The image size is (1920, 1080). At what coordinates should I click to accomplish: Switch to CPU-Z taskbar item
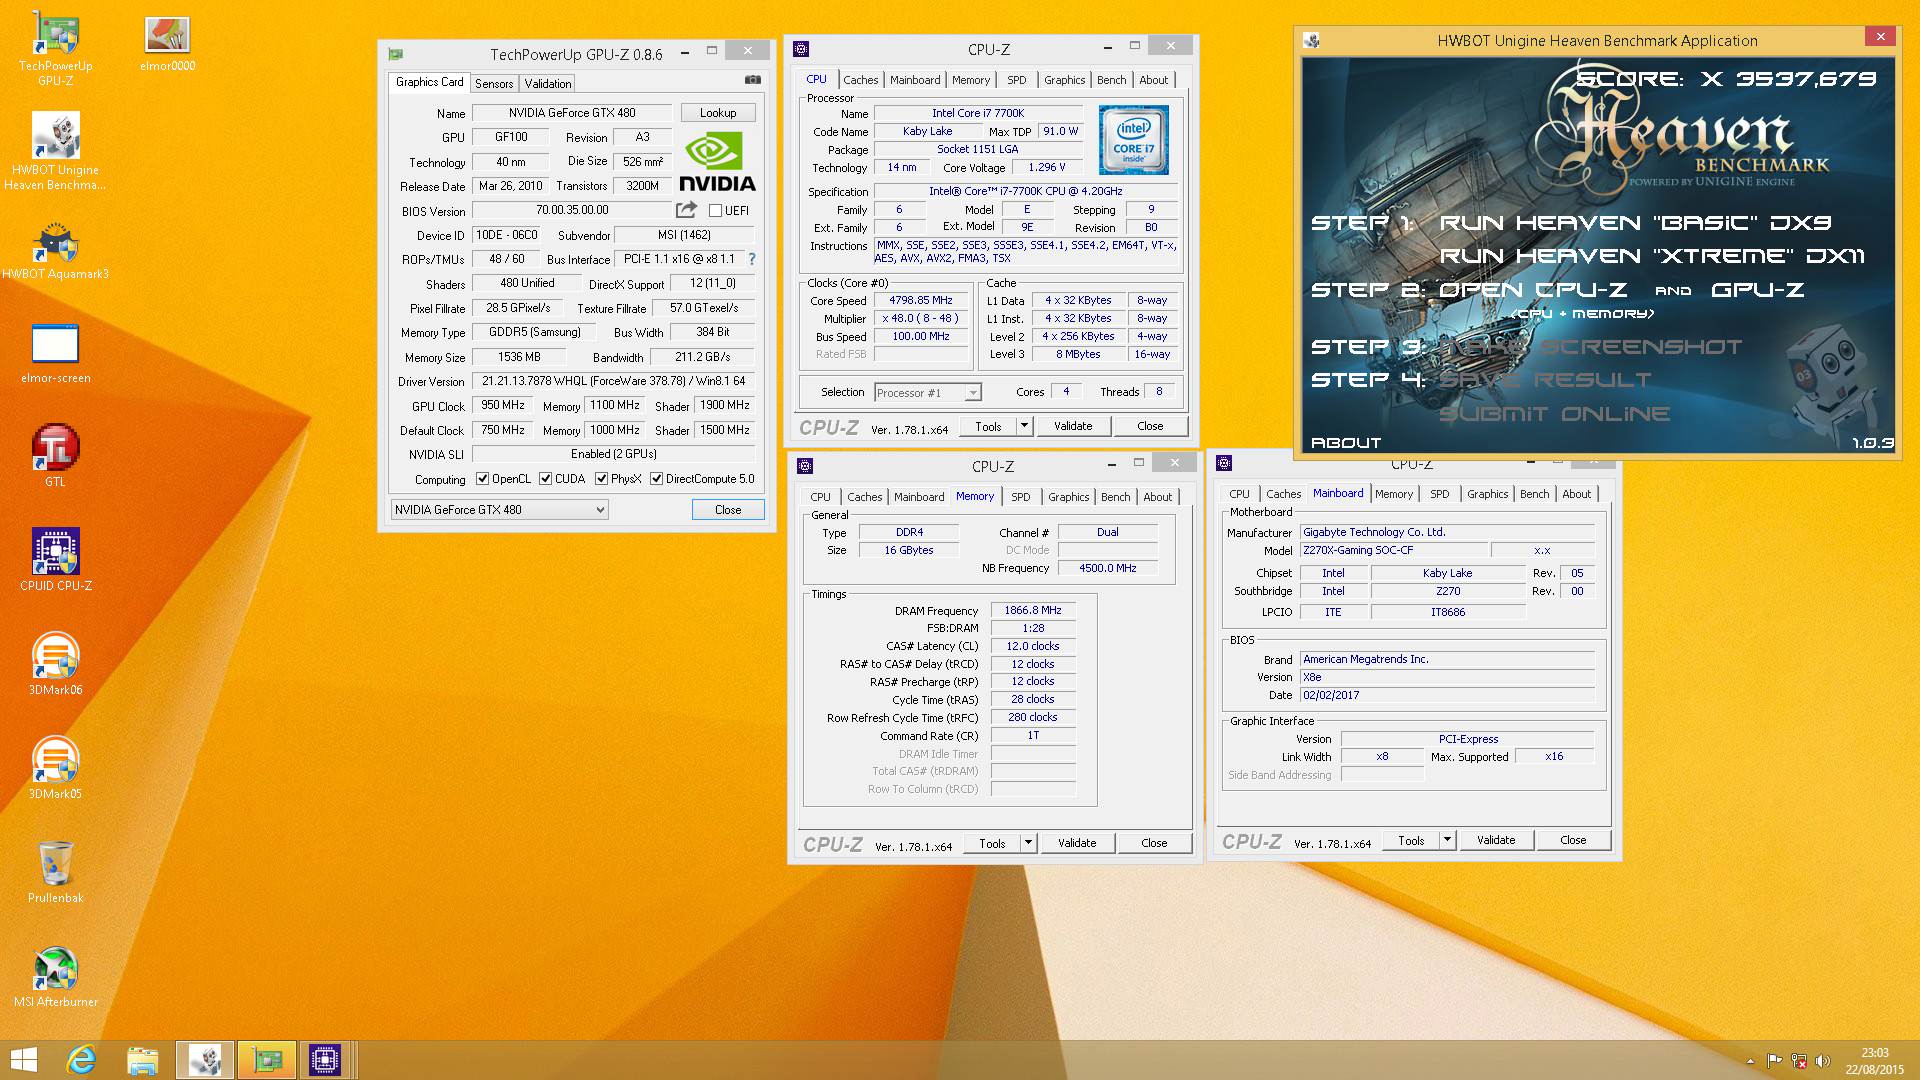325,1060
